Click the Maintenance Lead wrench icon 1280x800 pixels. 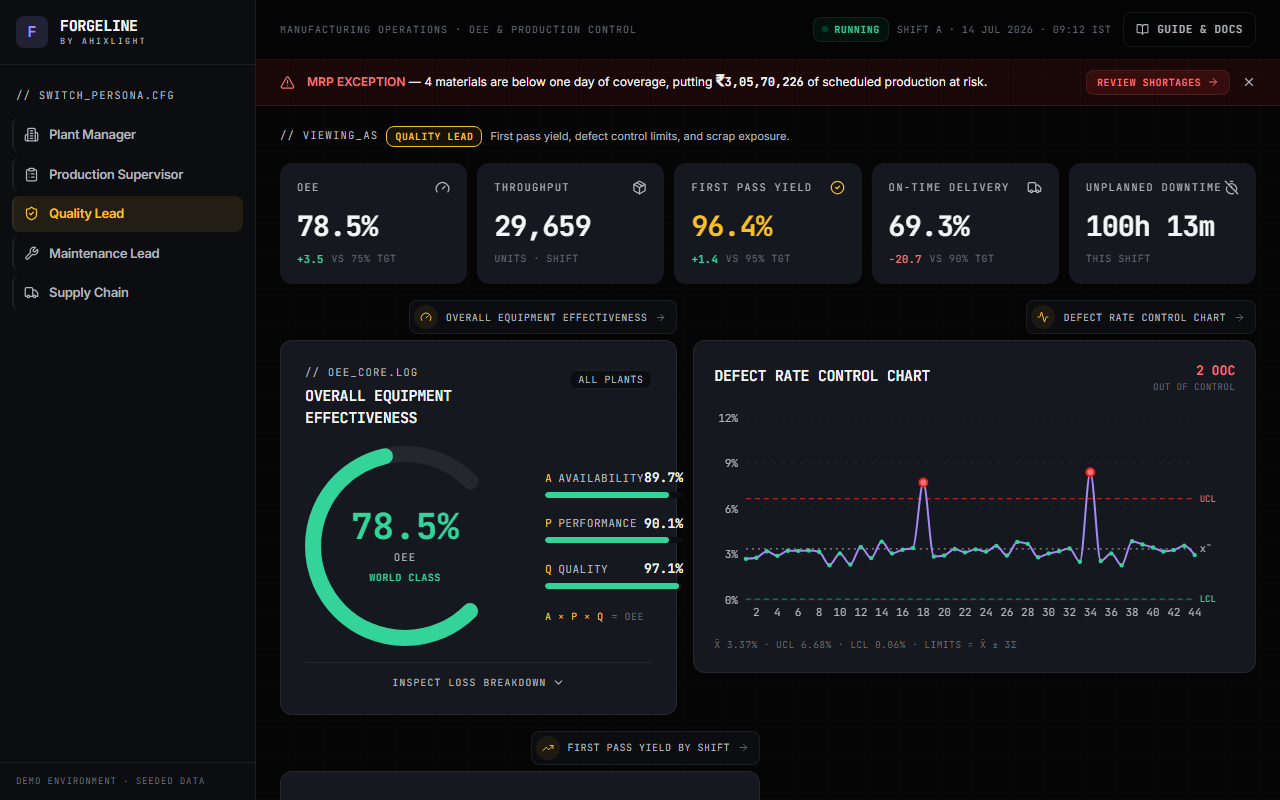(31, 253)
